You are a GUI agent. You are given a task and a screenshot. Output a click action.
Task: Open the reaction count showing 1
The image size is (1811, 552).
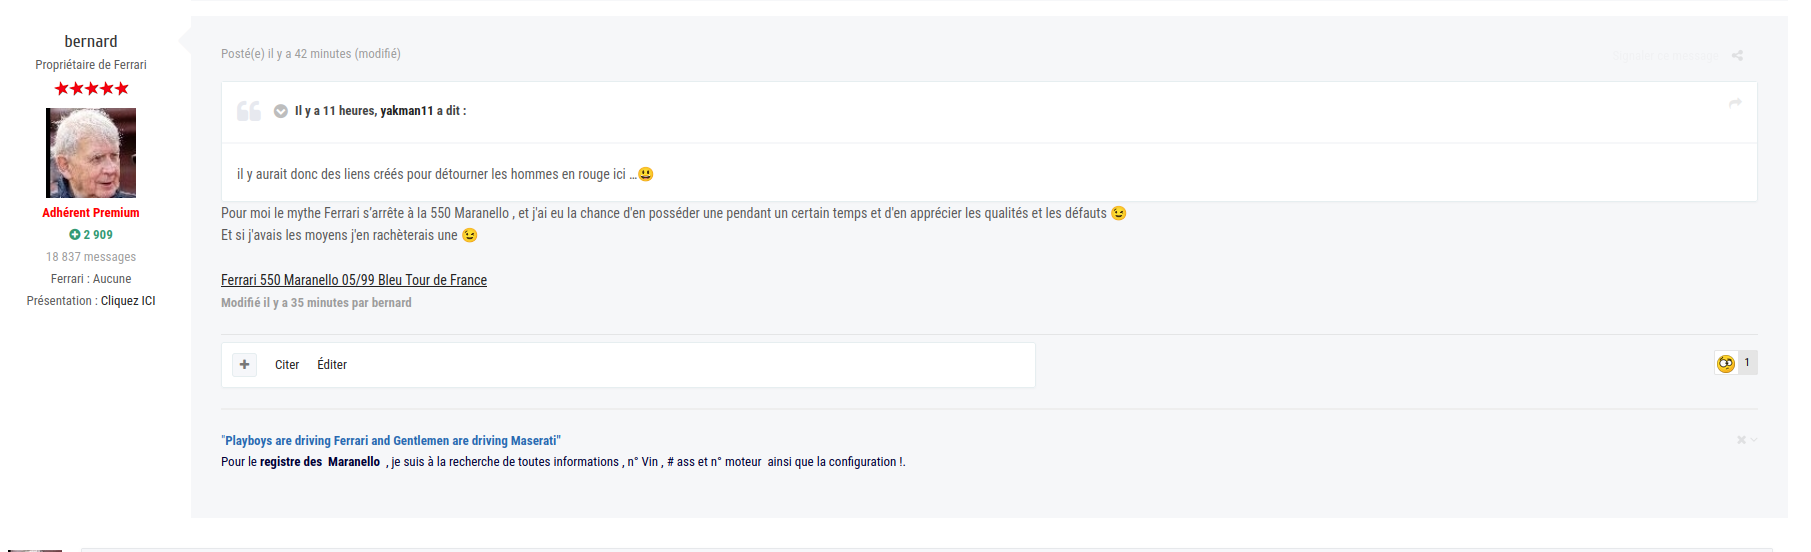[1747, 363]
